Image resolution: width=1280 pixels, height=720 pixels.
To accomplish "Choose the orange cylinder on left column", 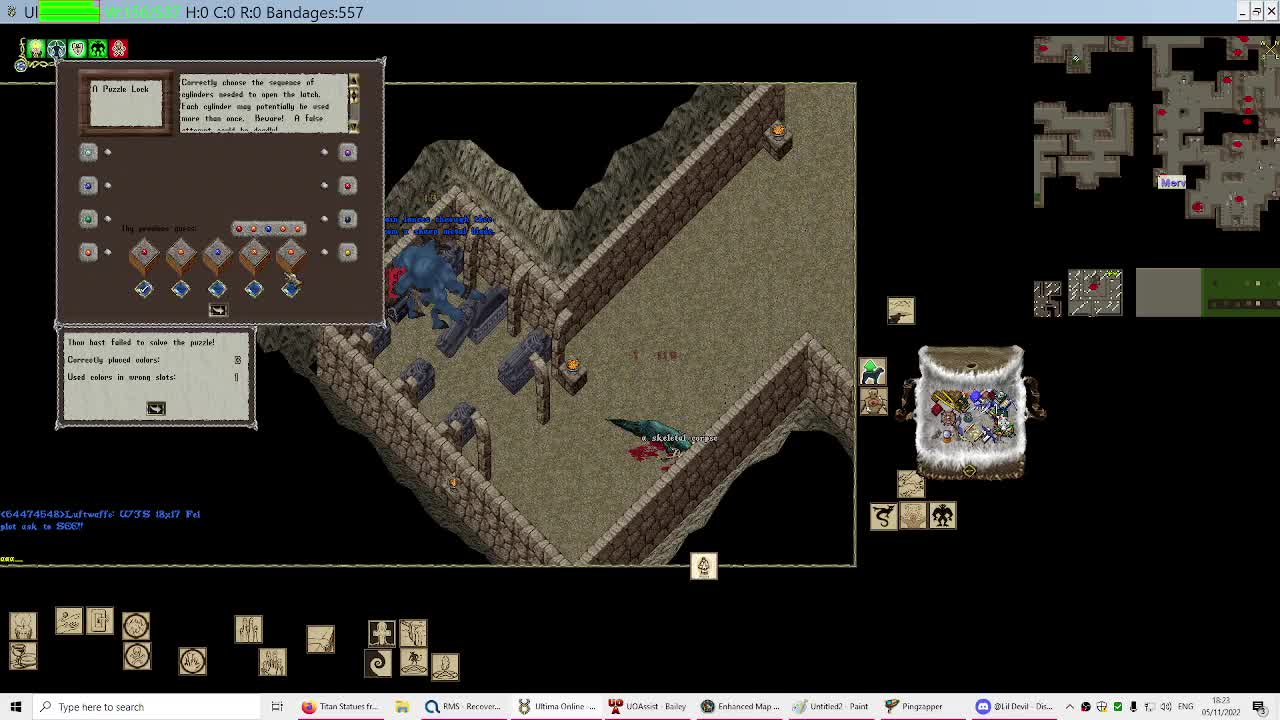I will tap(88, 251).
